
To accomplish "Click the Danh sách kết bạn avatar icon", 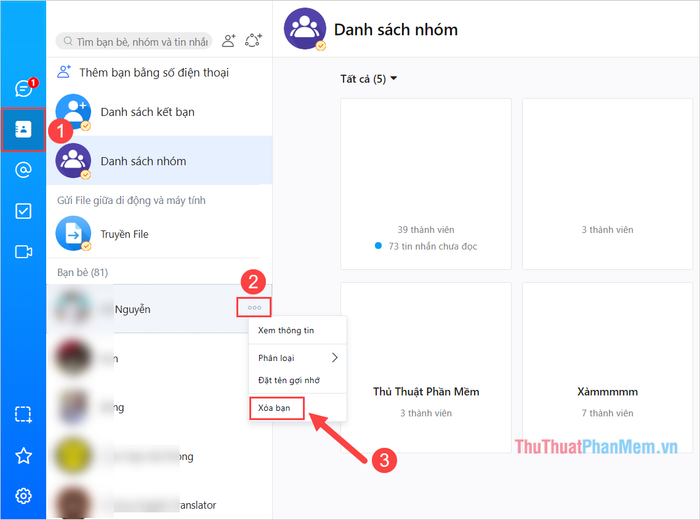I will [x=73, y=112].
